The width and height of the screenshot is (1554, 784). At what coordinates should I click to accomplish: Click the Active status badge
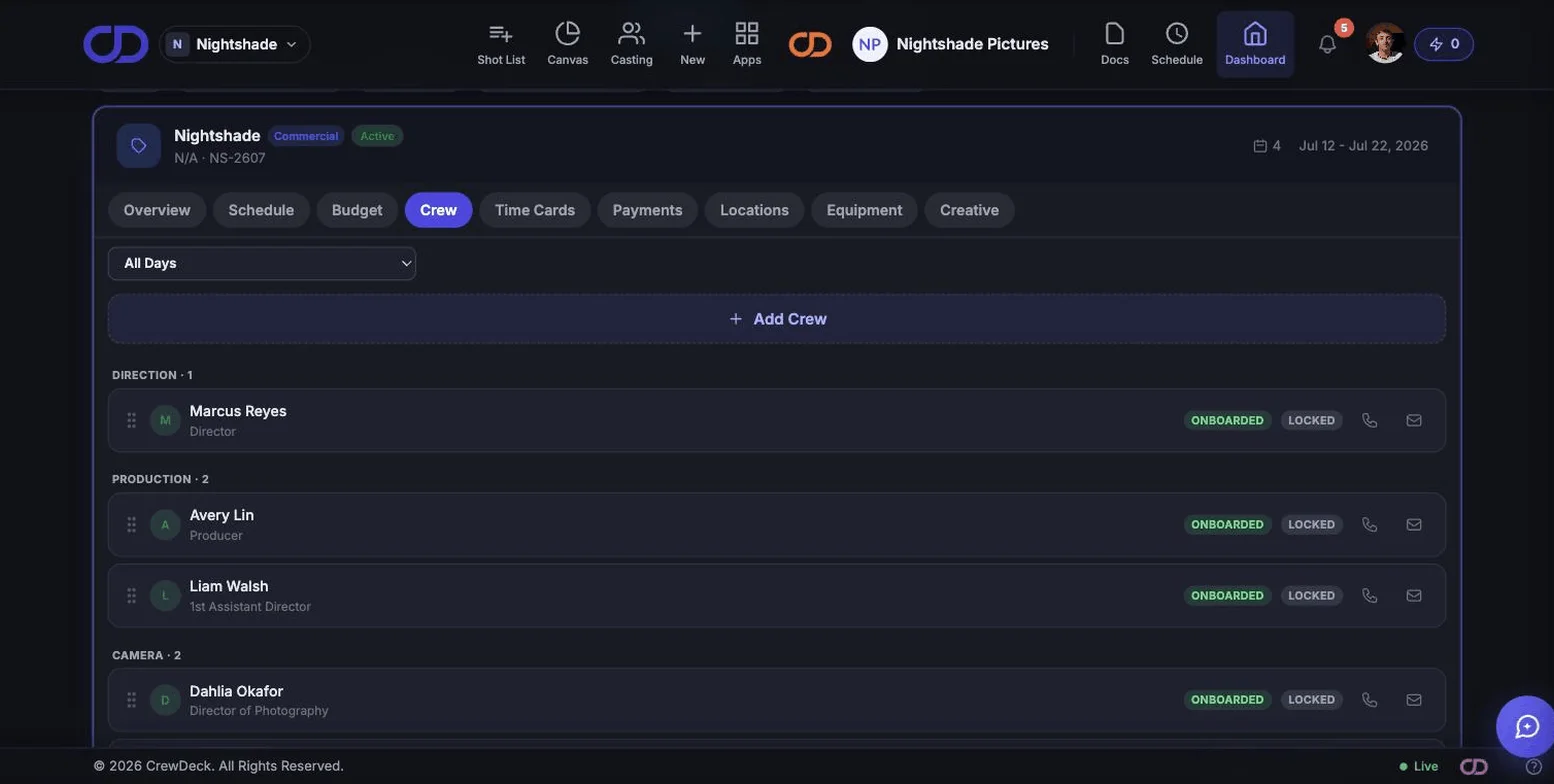377,136
